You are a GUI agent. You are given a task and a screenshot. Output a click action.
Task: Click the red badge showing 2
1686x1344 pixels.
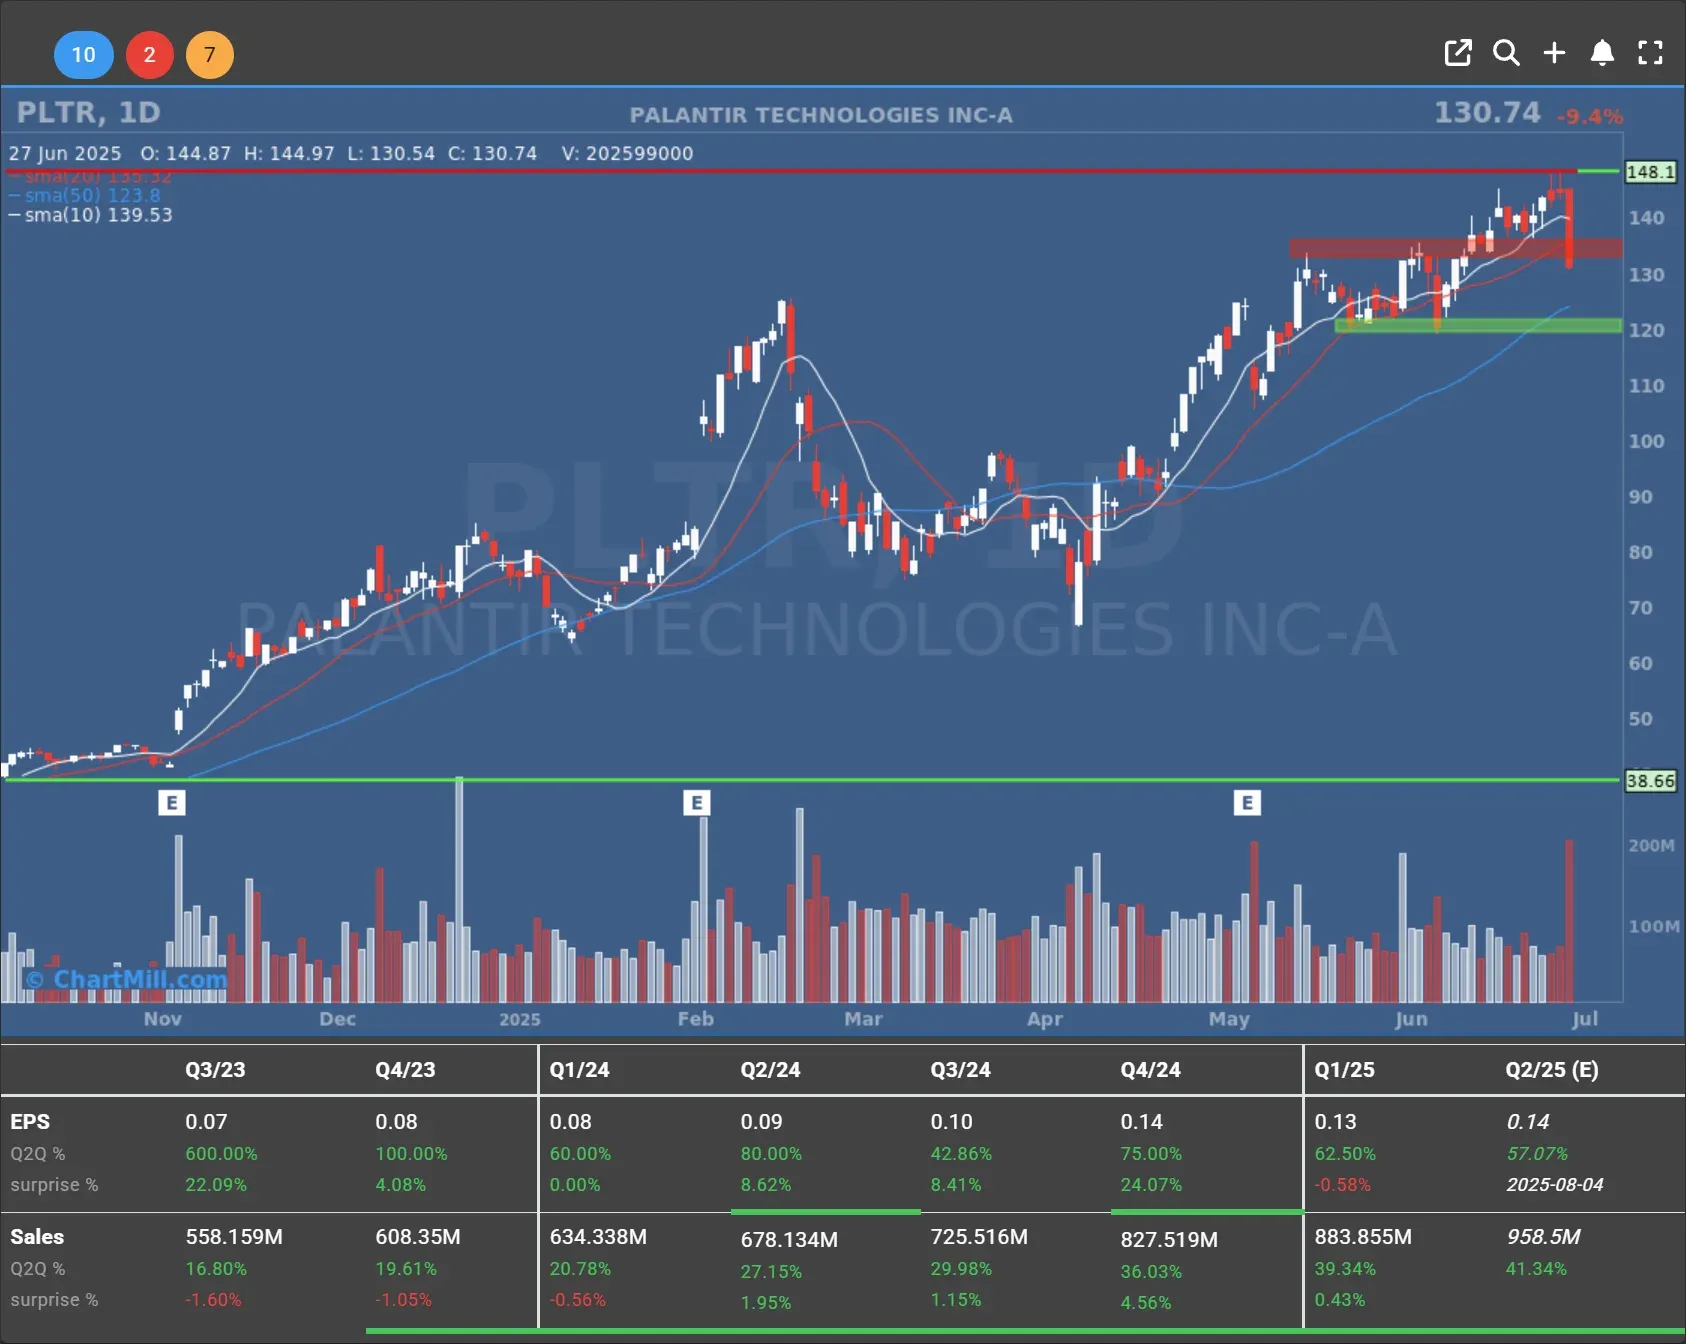[x=150, y=54]
